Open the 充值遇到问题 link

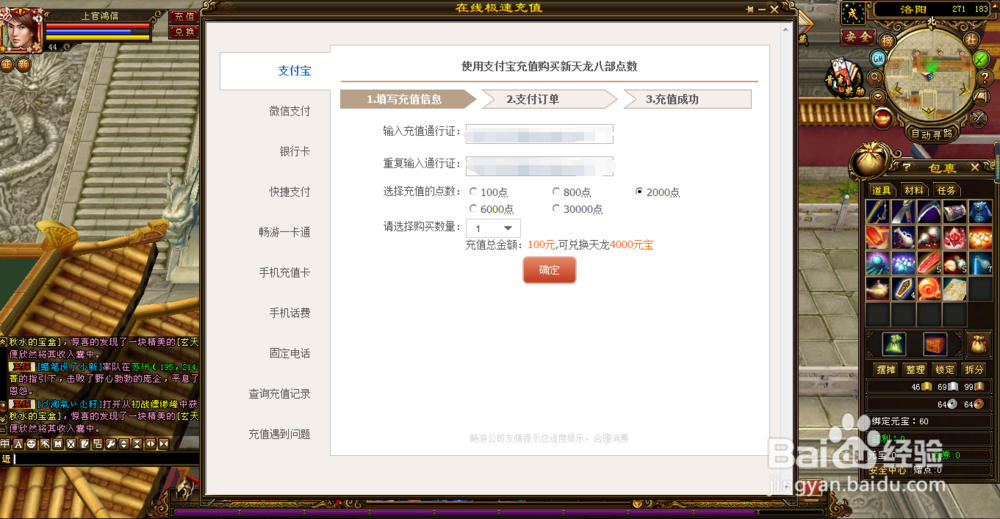[279, 434]
